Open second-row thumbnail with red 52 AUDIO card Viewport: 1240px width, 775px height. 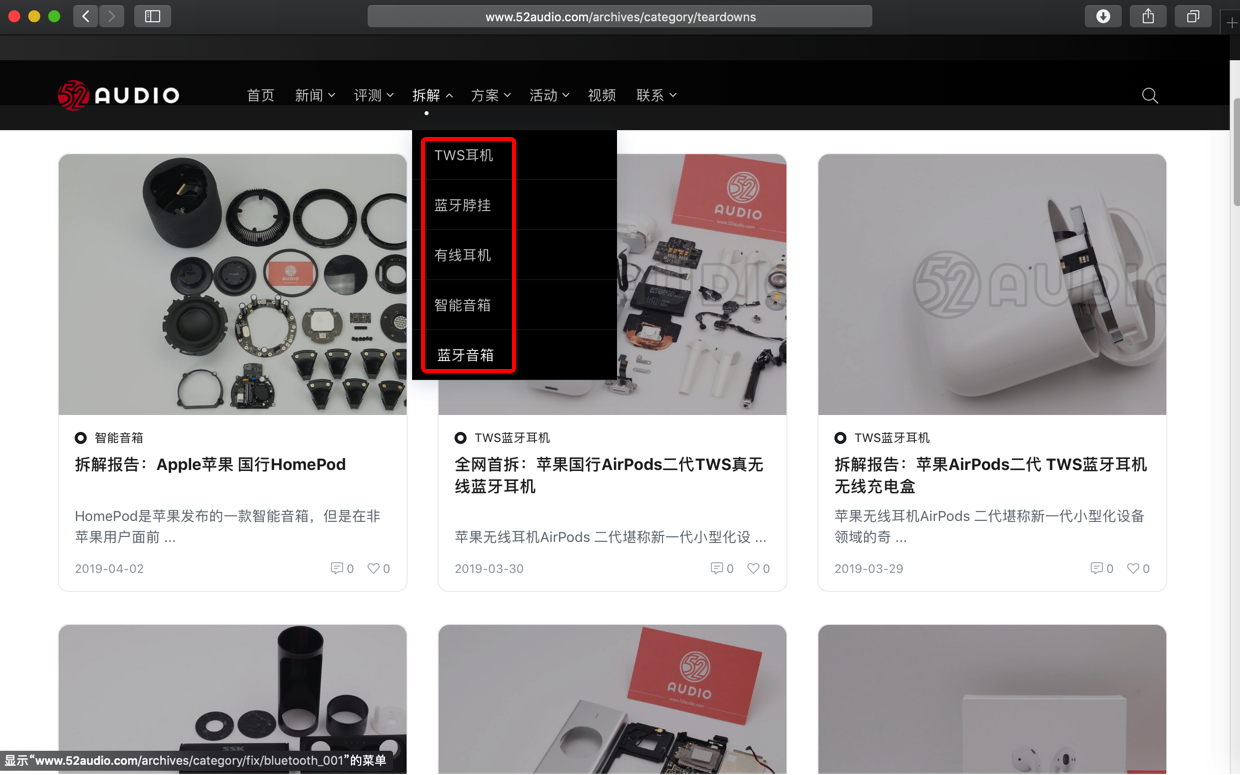pos(612,699)
